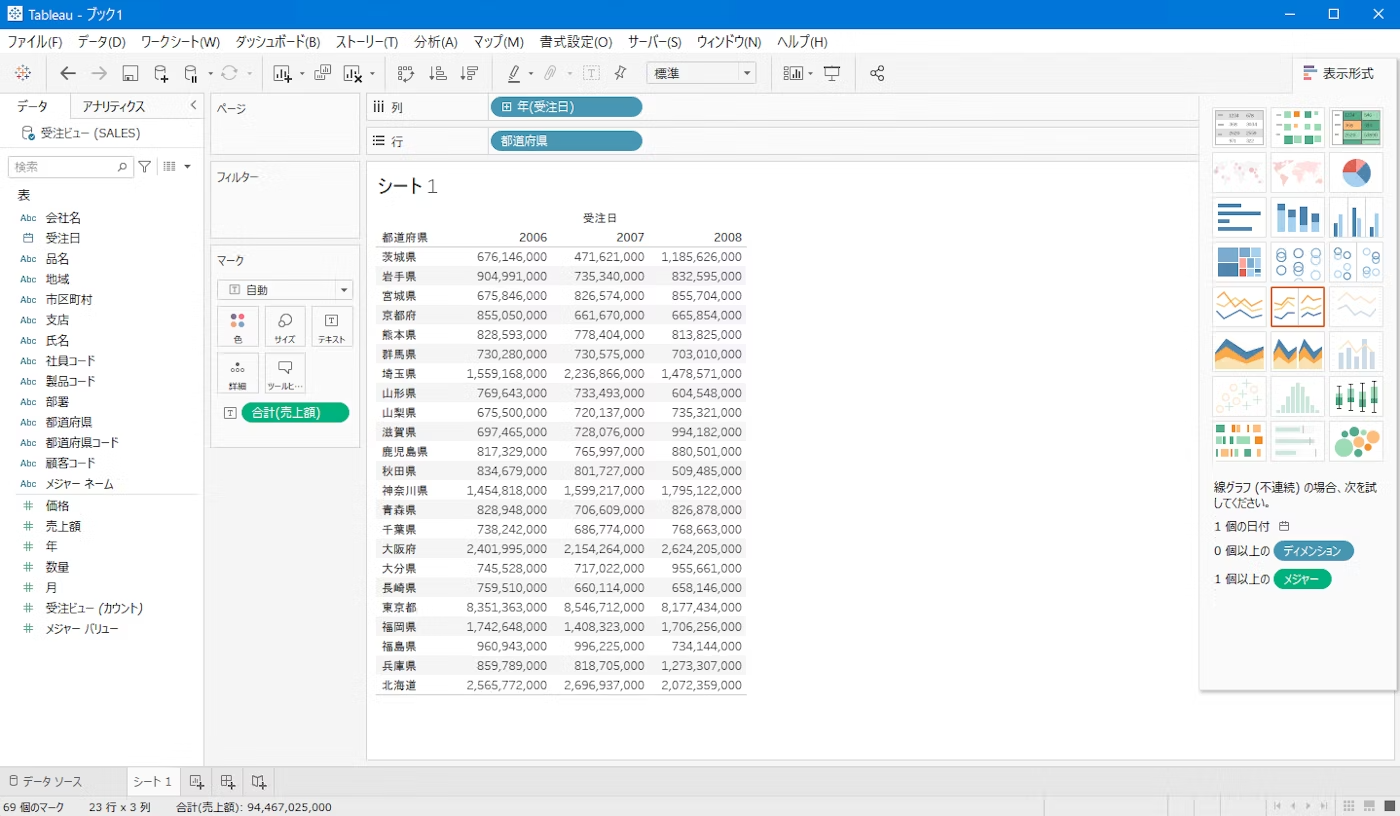Duplicate the sheet toolbar icon
The width and height of the screenshot is (1400, 816).
click(x=322, y=73)
